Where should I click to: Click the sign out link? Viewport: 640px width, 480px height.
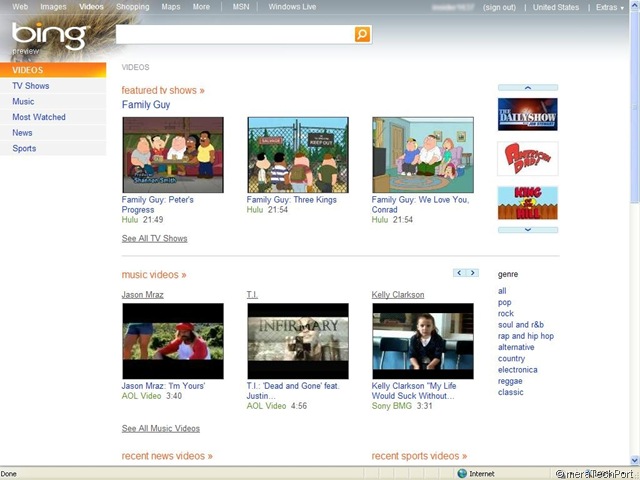[499, 7]
